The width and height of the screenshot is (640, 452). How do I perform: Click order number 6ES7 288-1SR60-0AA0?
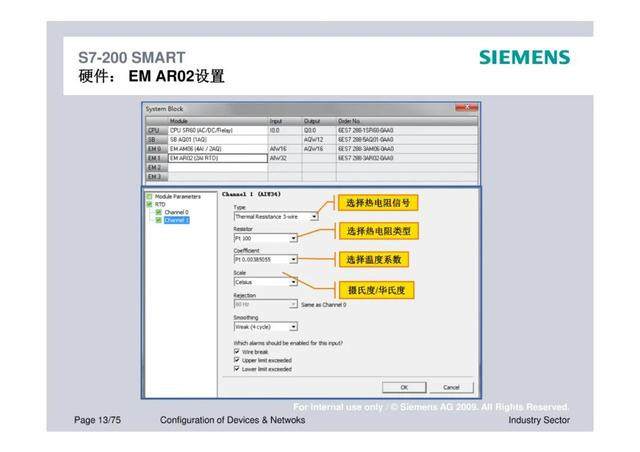click(x=366, y=130)
